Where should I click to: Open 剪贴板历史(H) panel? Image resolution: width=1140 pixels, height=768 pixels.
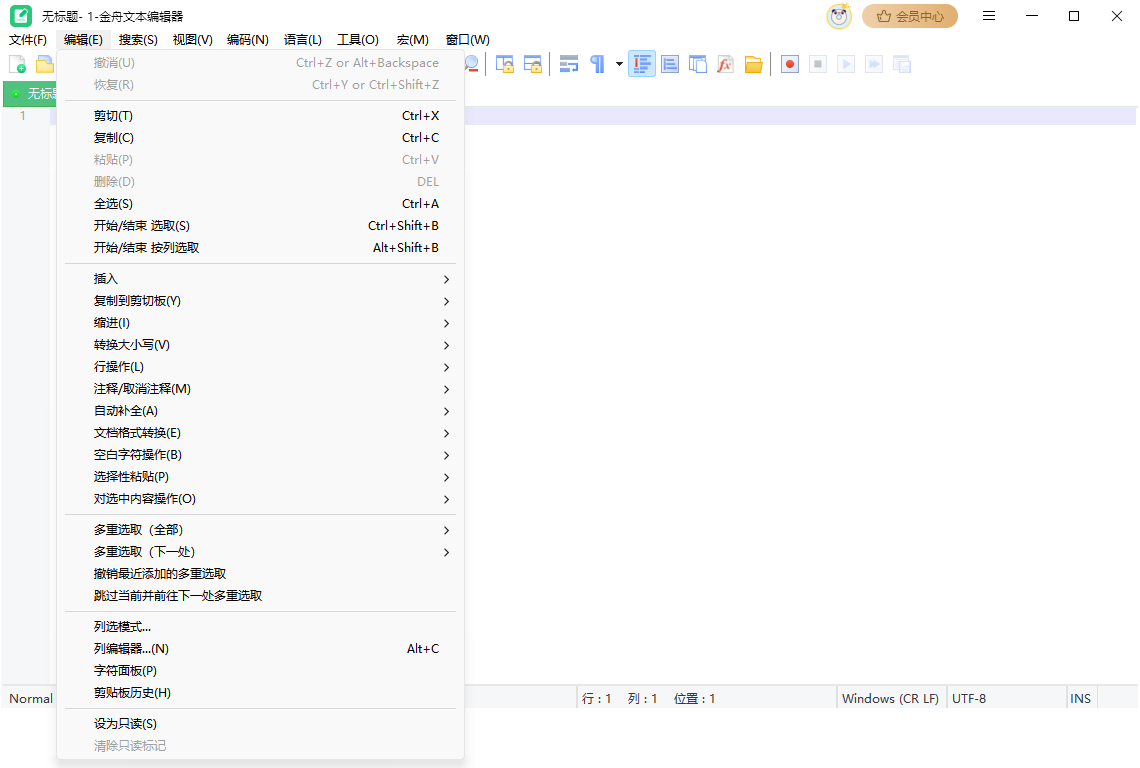260,692
